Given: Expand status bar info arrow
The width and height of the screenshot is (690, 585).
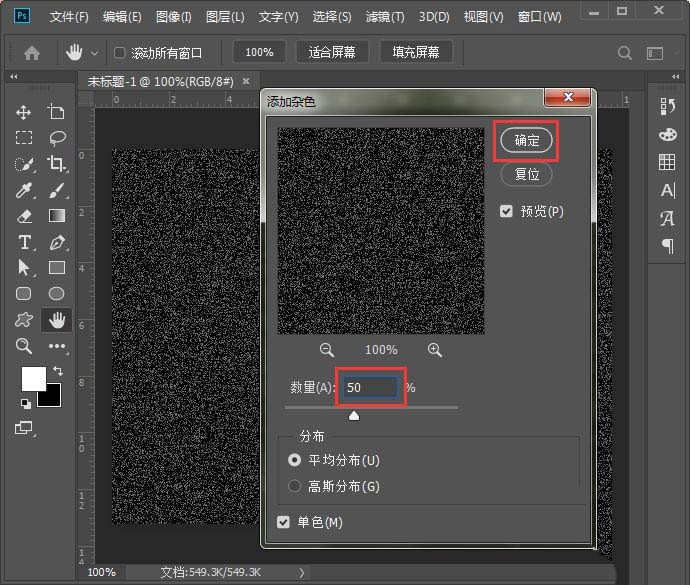Looking at the screenshot, I should tap(303, 572).
